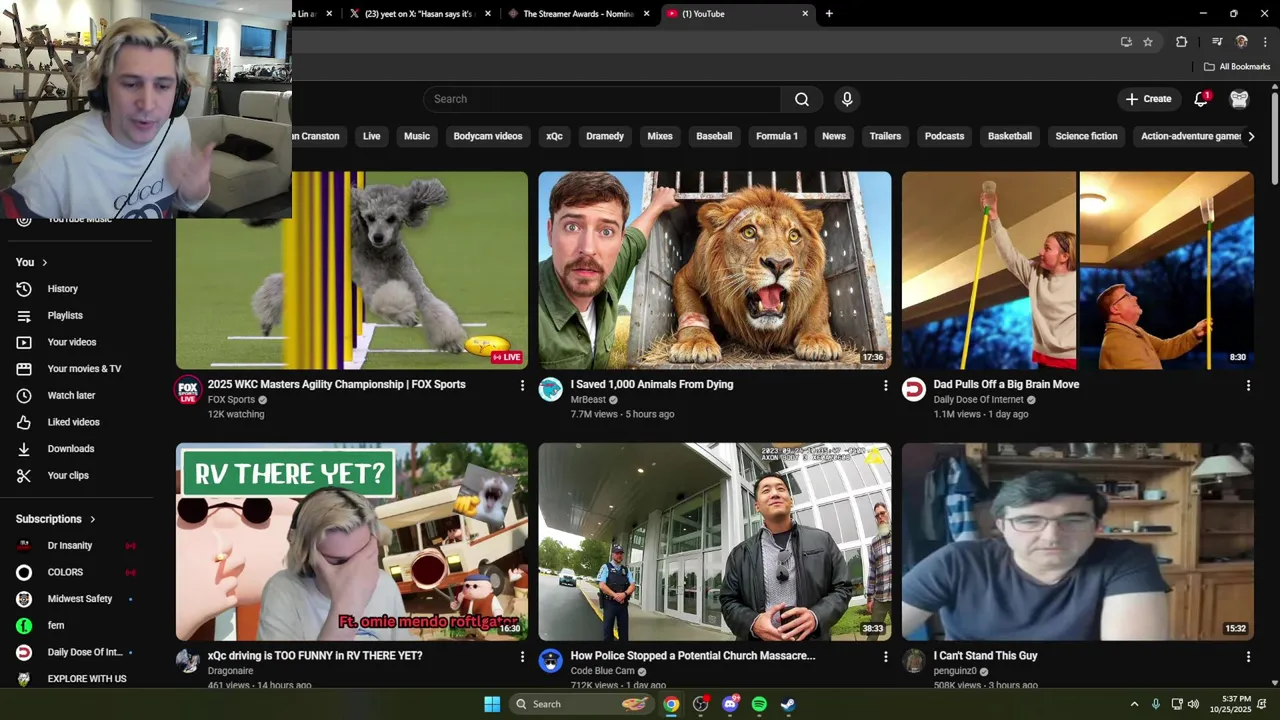The width and height of the screenshot is (1280, 720).
Task: Switch to The Streamer Awards browser tab
Action: click(x=578, y=14)
